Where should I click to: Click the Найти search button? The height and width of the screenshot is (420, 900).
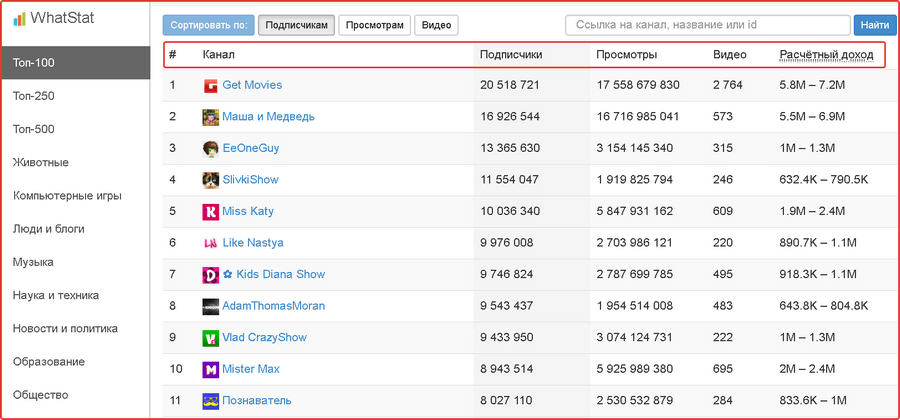pos(875,25)
